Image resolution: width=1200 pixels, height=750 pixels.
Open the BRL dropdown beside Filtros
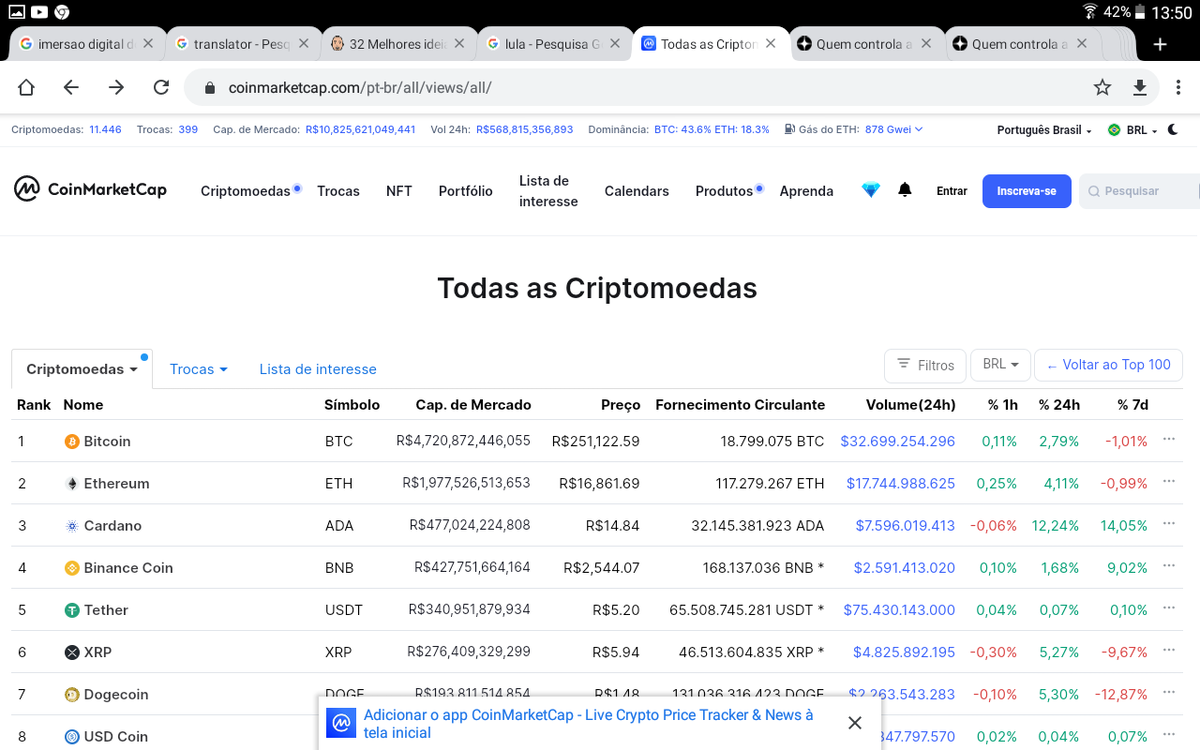click(x=1000, y=365)
